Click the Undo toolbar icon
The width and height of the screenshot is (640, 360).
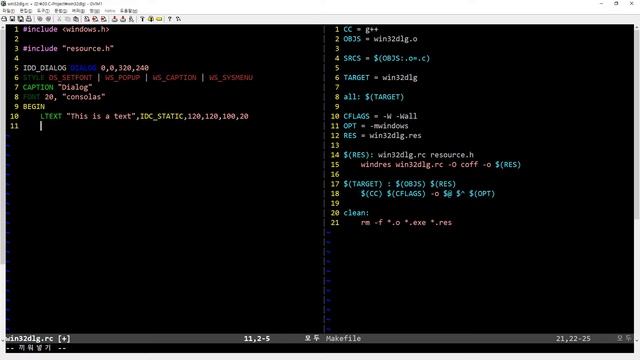[40, 19]
